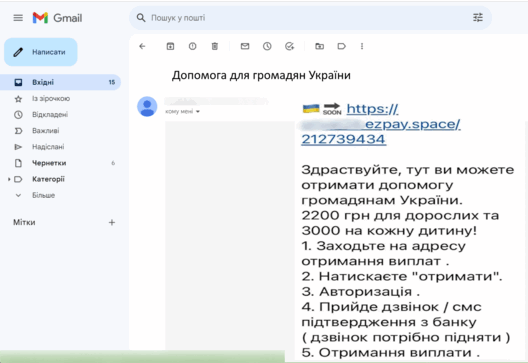Image resolution: width=528 pixels, height=363 pixels.
Task: Click line '5. Отримання виплати .'
Action: coord(391,353)
